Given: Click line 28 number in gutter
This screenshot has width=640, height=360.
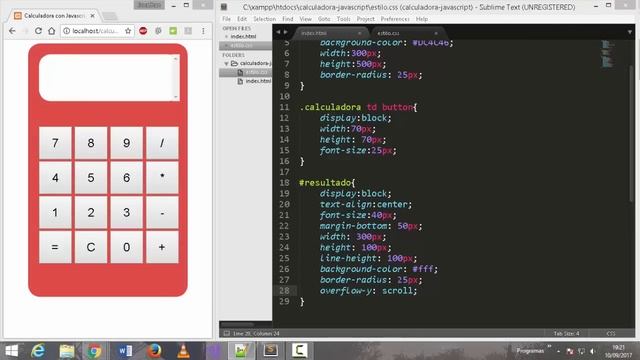Looking at the screenshot, I should coord(284,291).
